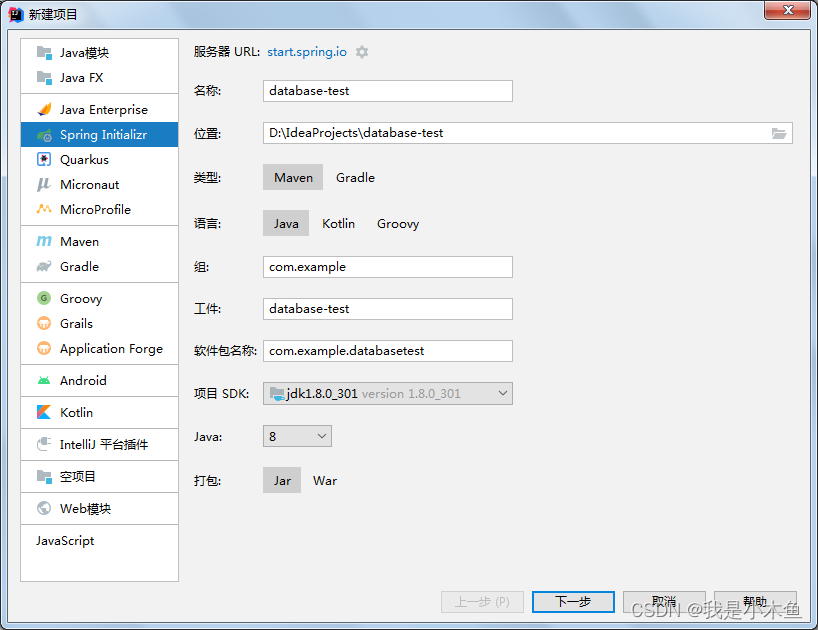Click the Micronaut mu icon
818x630 pixels.
click(x=43, y=185)
